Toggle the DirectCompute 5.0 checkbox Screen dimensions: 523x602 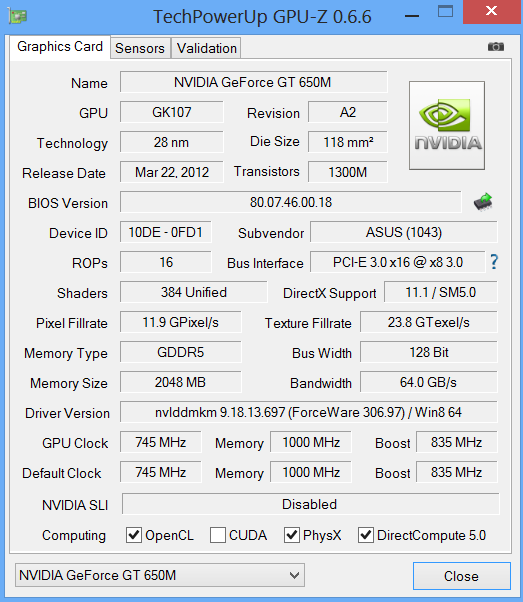point(366,535)
